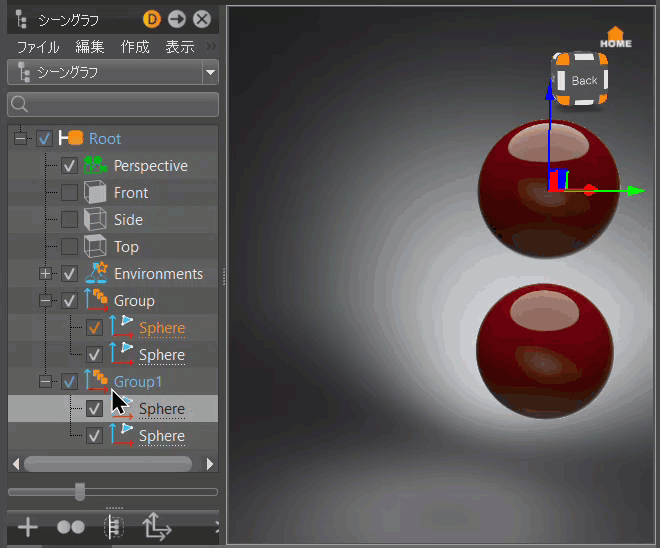Screen dimensions: 660x548
Task: Toggle the Group visibility checkbox
Action: point(69,301)
